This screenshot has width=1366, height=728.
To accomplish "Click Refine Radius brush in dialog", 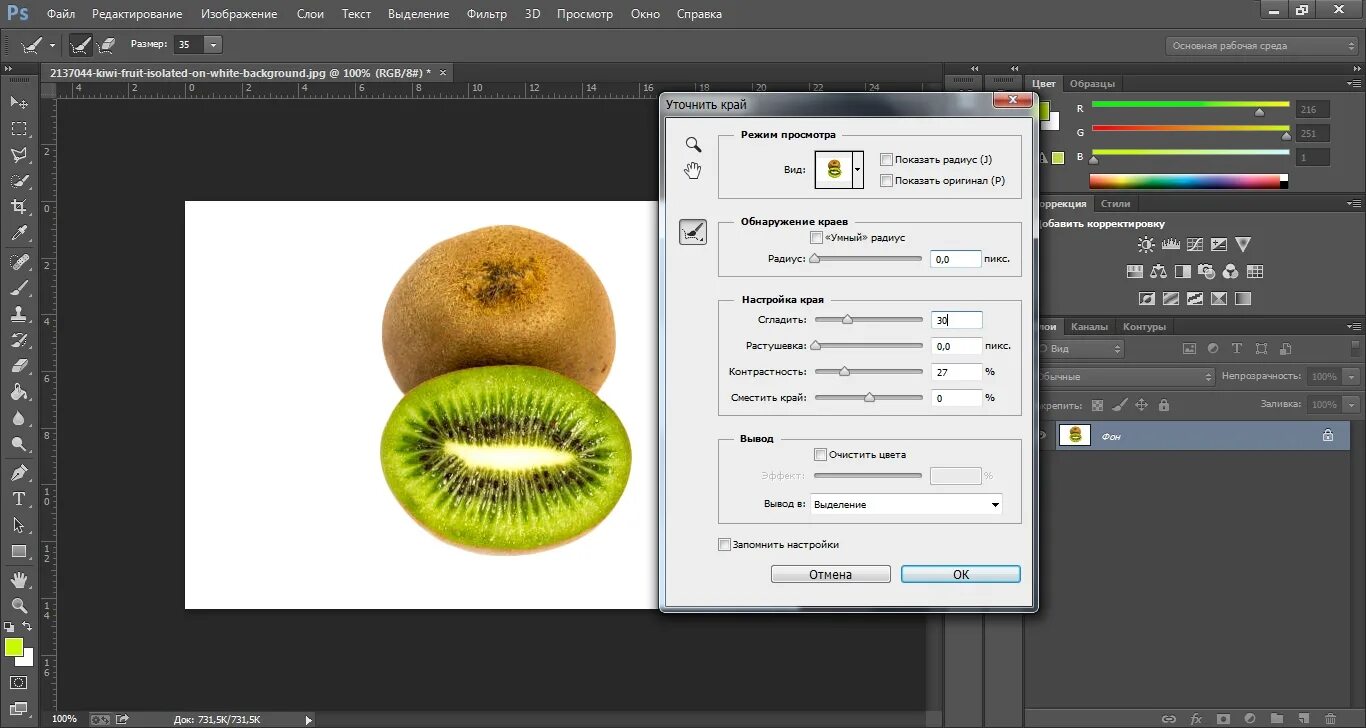I will tap(693, 233).
